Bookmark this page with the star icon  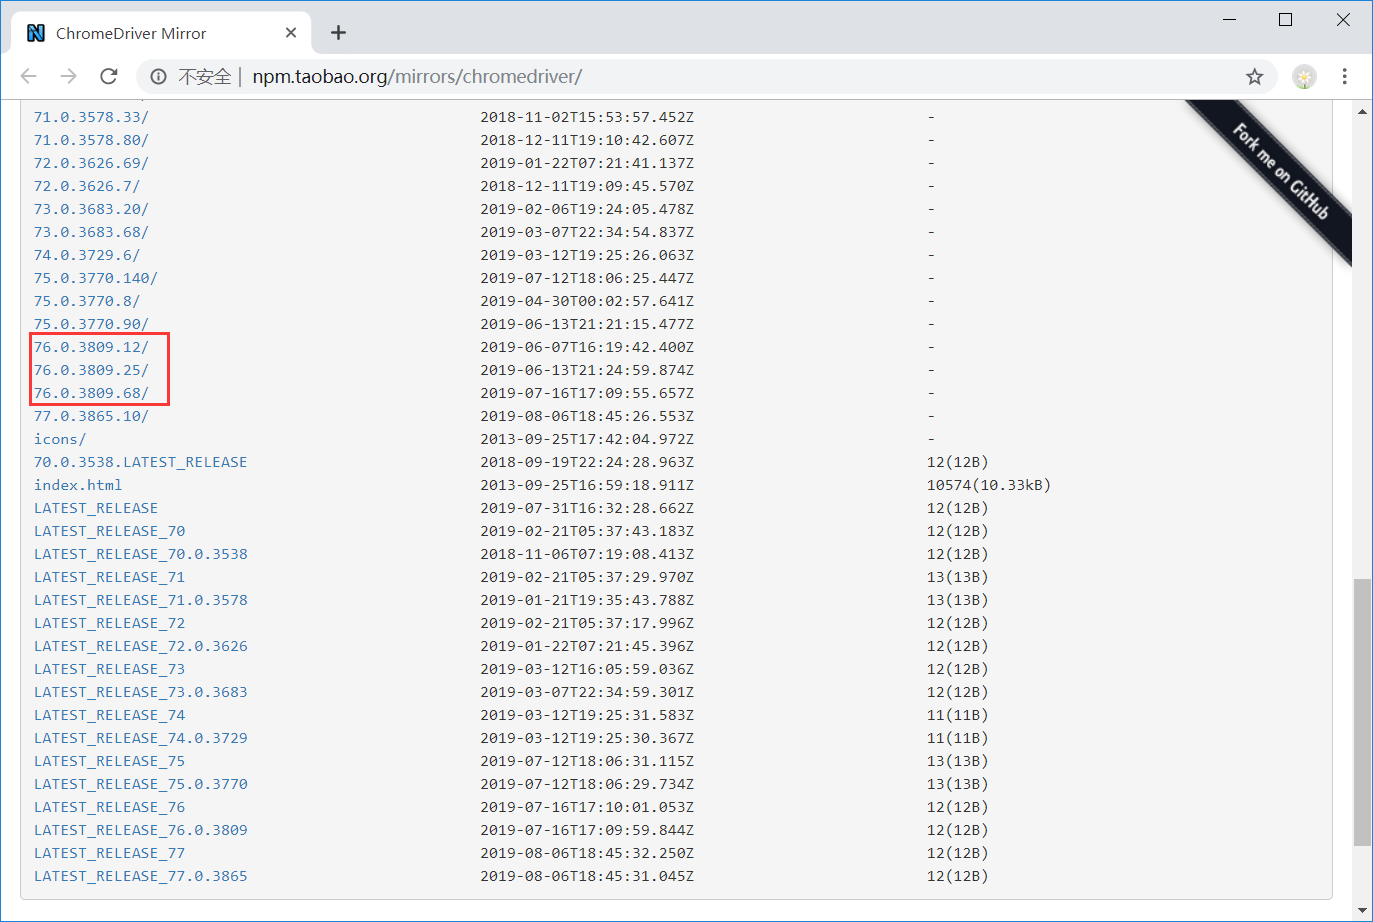coord(1254,77)
